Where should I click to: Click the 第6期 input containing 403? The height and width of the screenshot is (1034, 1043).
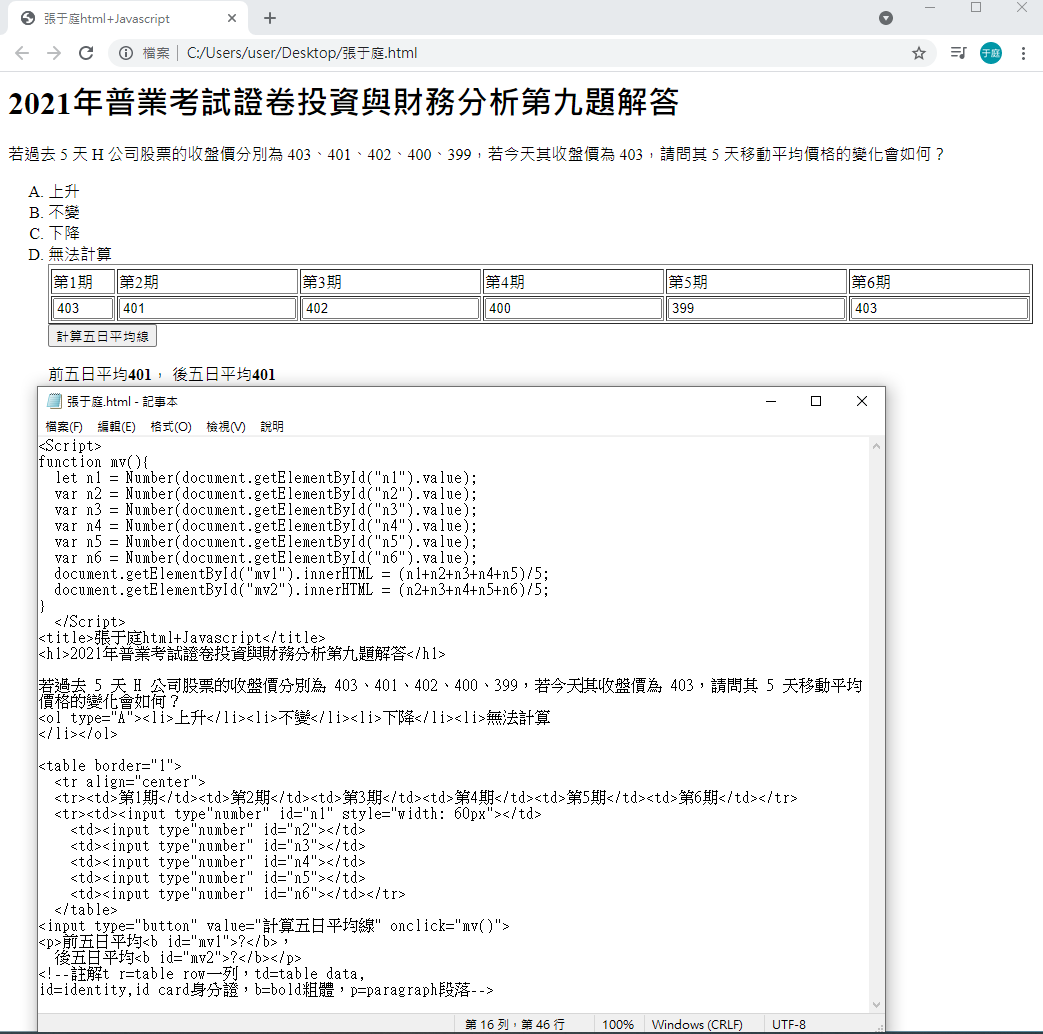pyautogui.click(x=939, y=308)
